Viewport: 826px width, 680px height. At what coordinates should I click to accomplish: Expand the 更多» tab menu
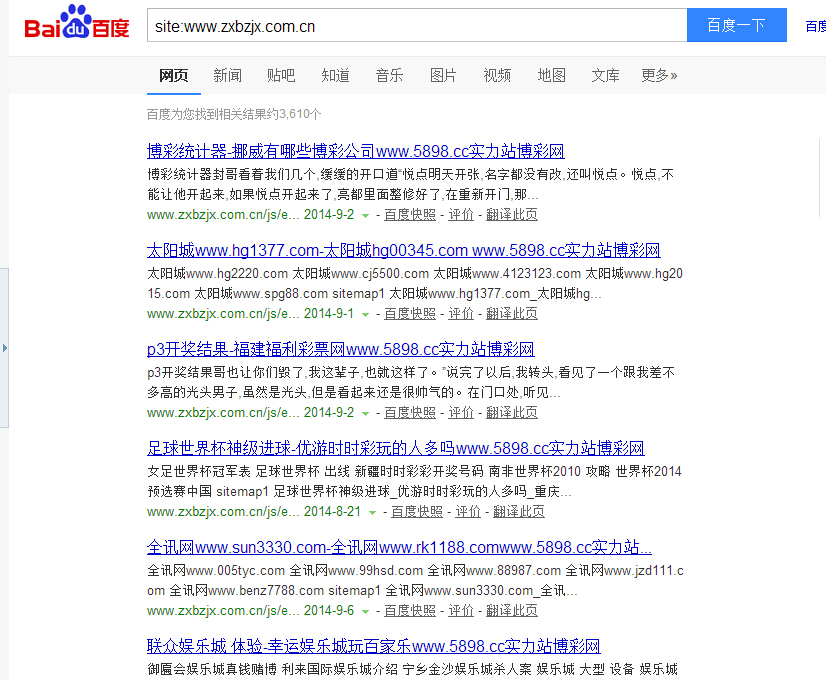tap(659, 76)
